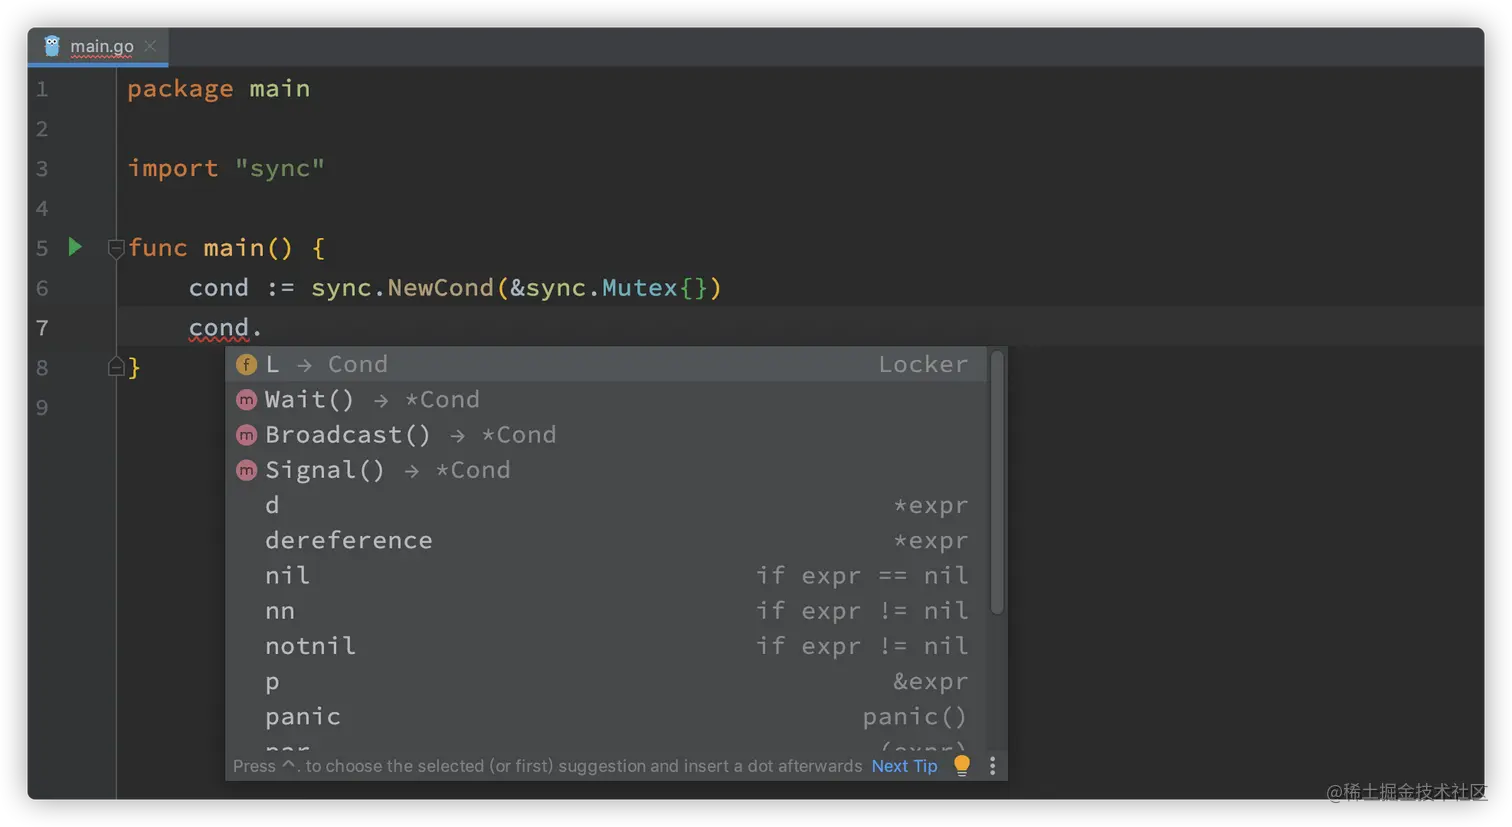Viewport: 1512px width, 827px height.
Task: Click Mutex type in line 6
Action: point(640,288)
